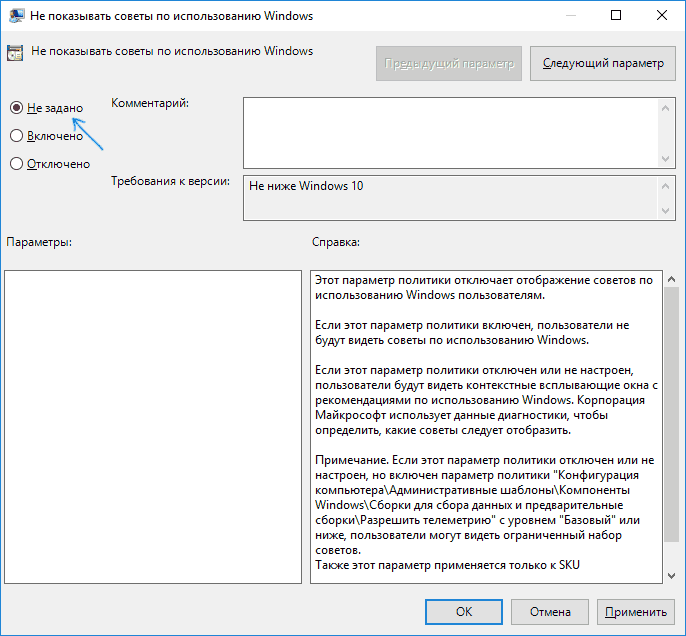Click the window title text
The width and height of the screenshot is (686, 636).
(x=172, y=16)
